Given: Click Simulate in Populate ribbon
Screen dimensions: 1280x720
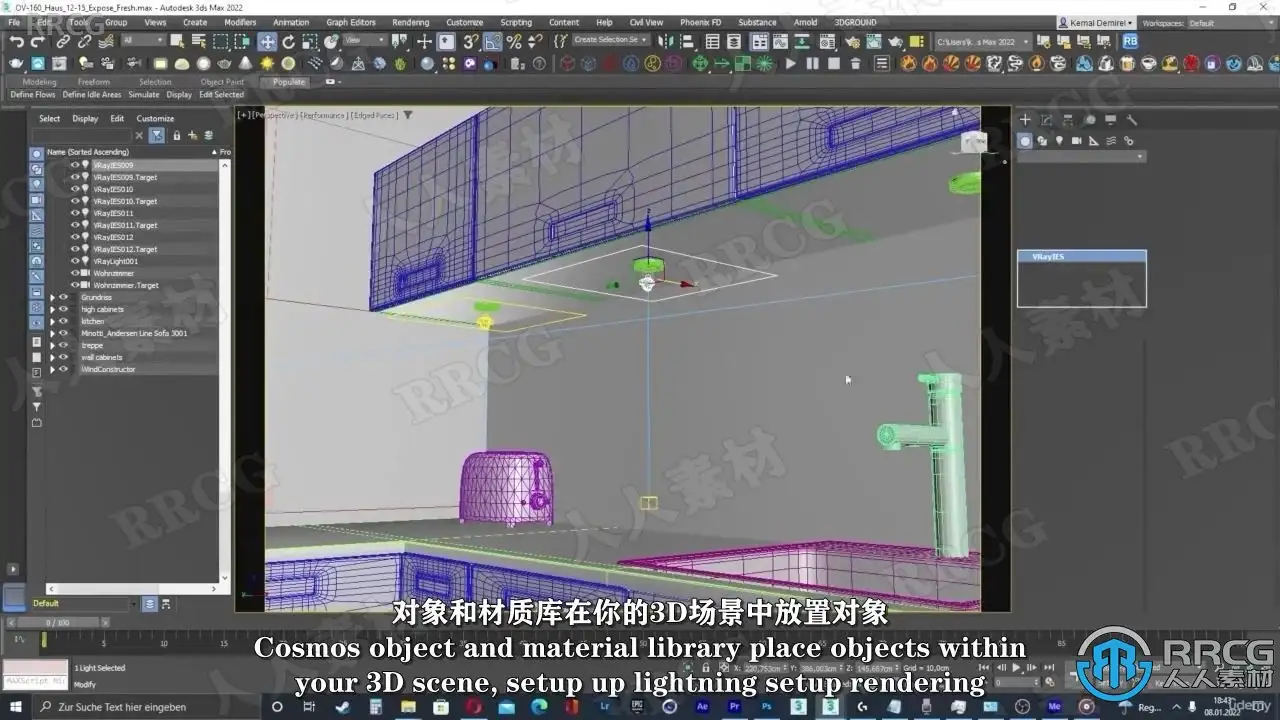Looking at the screenshot, I should click(x=144, y=95).
